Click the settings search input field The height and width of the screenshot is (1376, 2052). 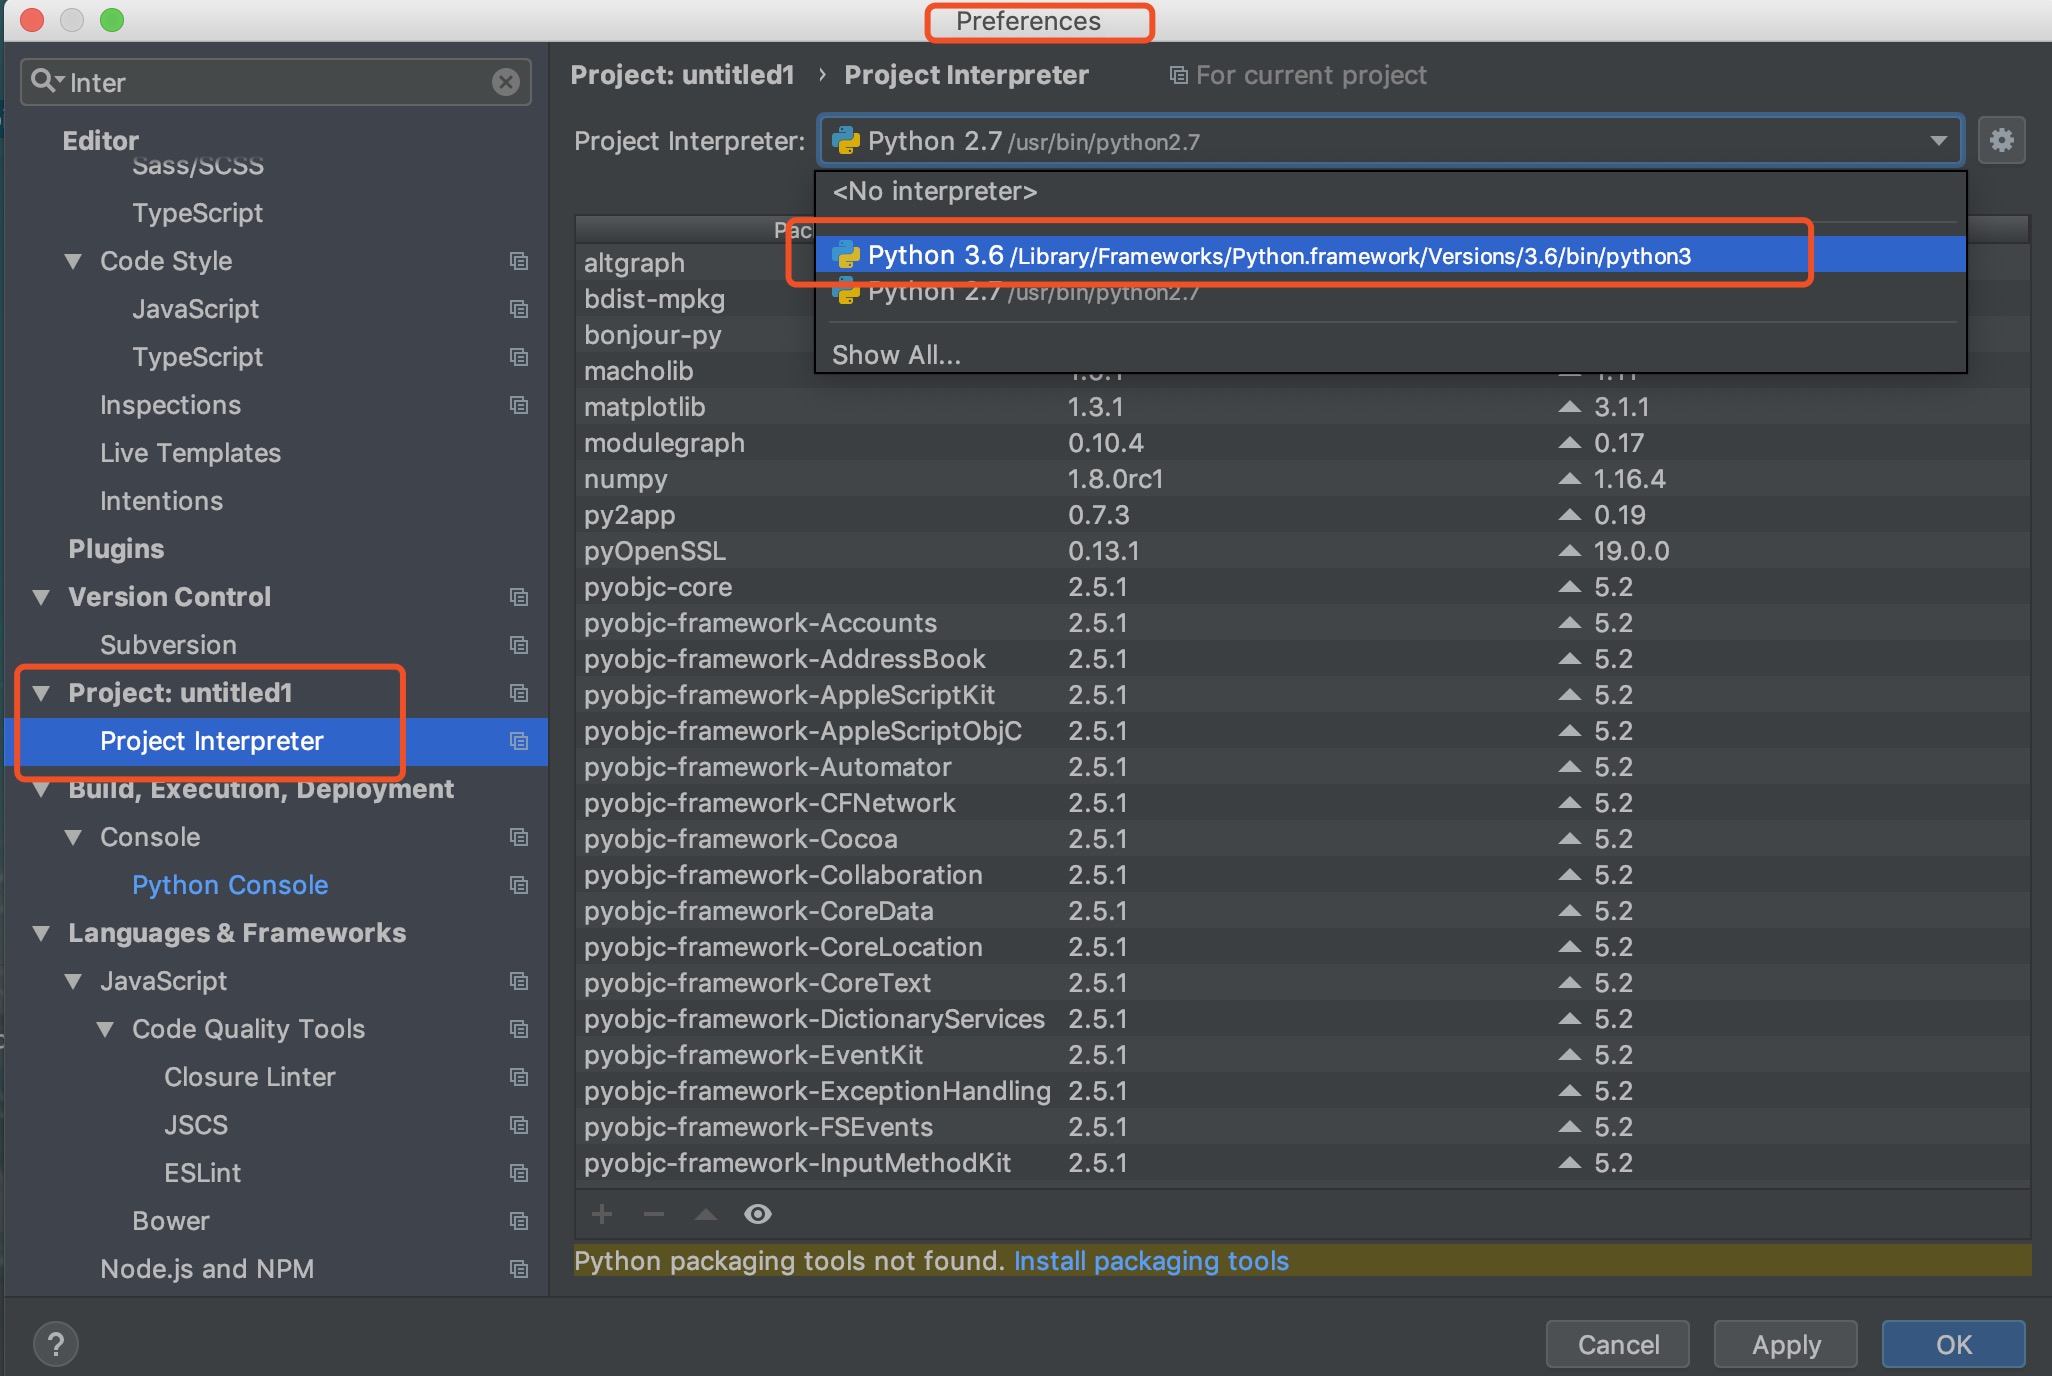point(270,82)
